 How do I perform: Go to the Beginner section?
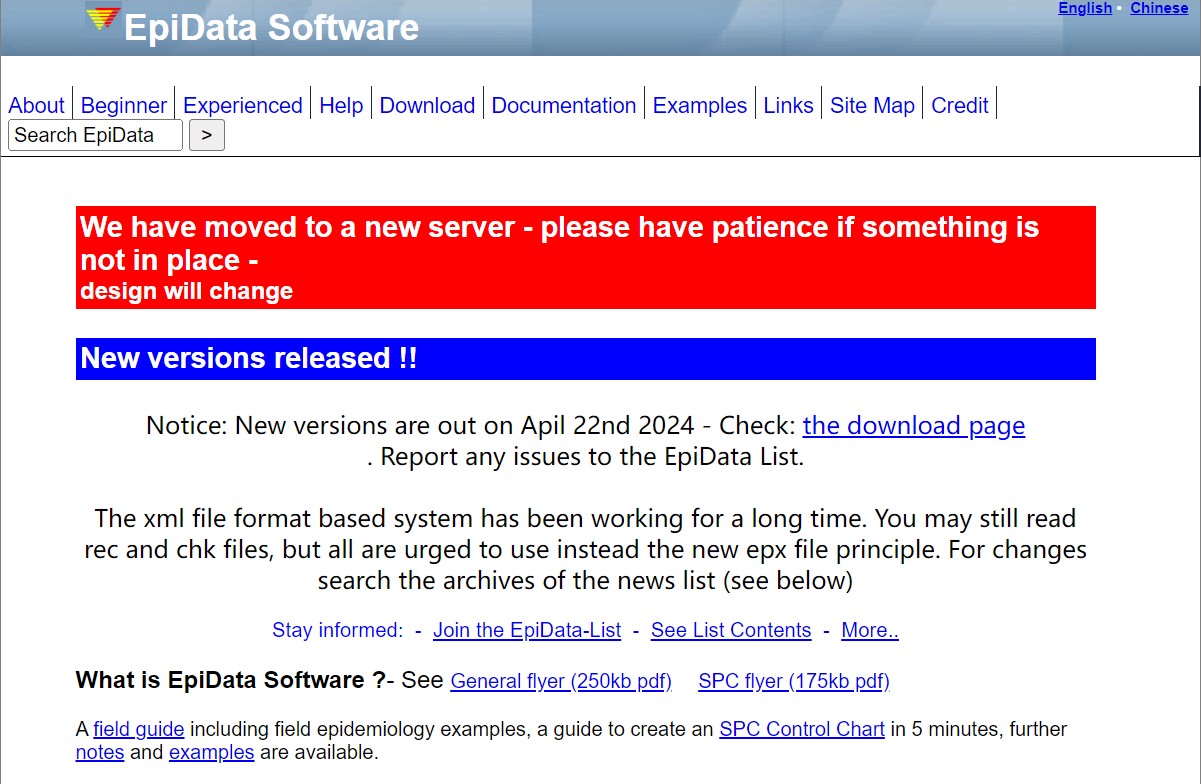(x=124, y=106)
